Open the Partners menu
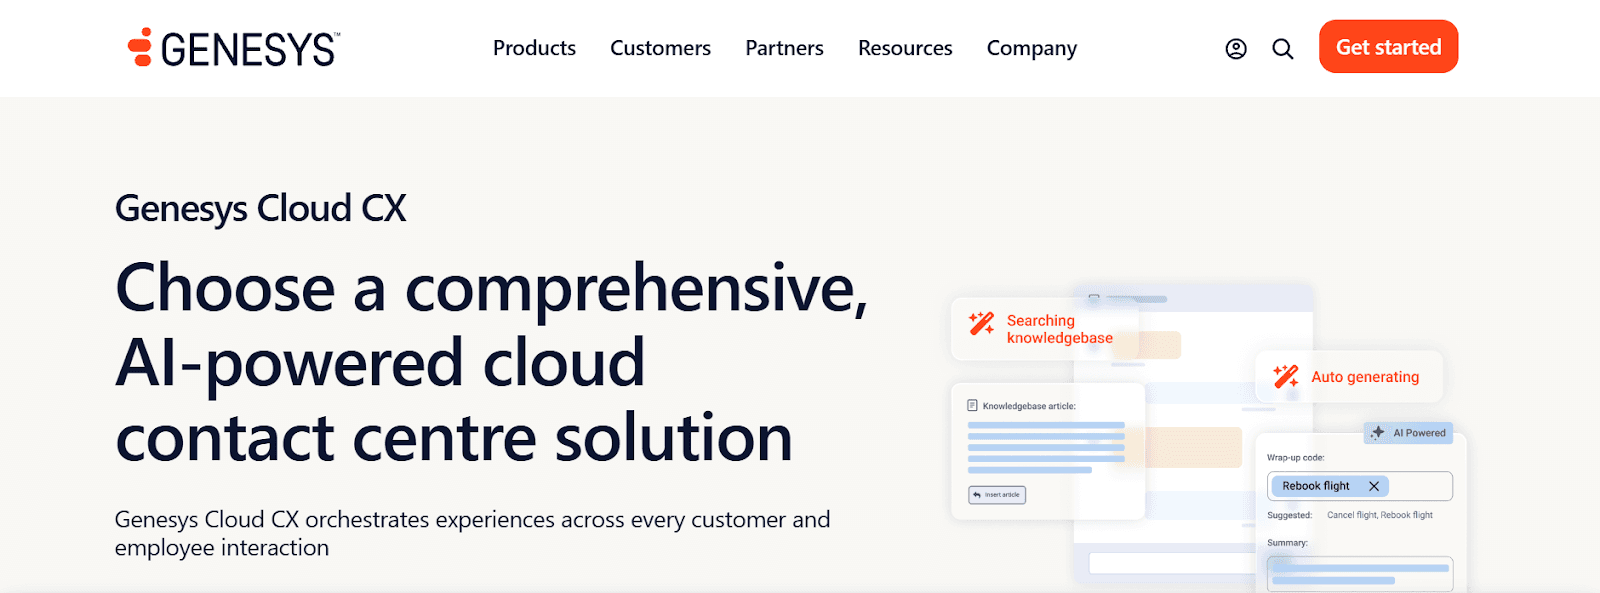The height and width of the screenshot is (593, 1600). point(784,48)
